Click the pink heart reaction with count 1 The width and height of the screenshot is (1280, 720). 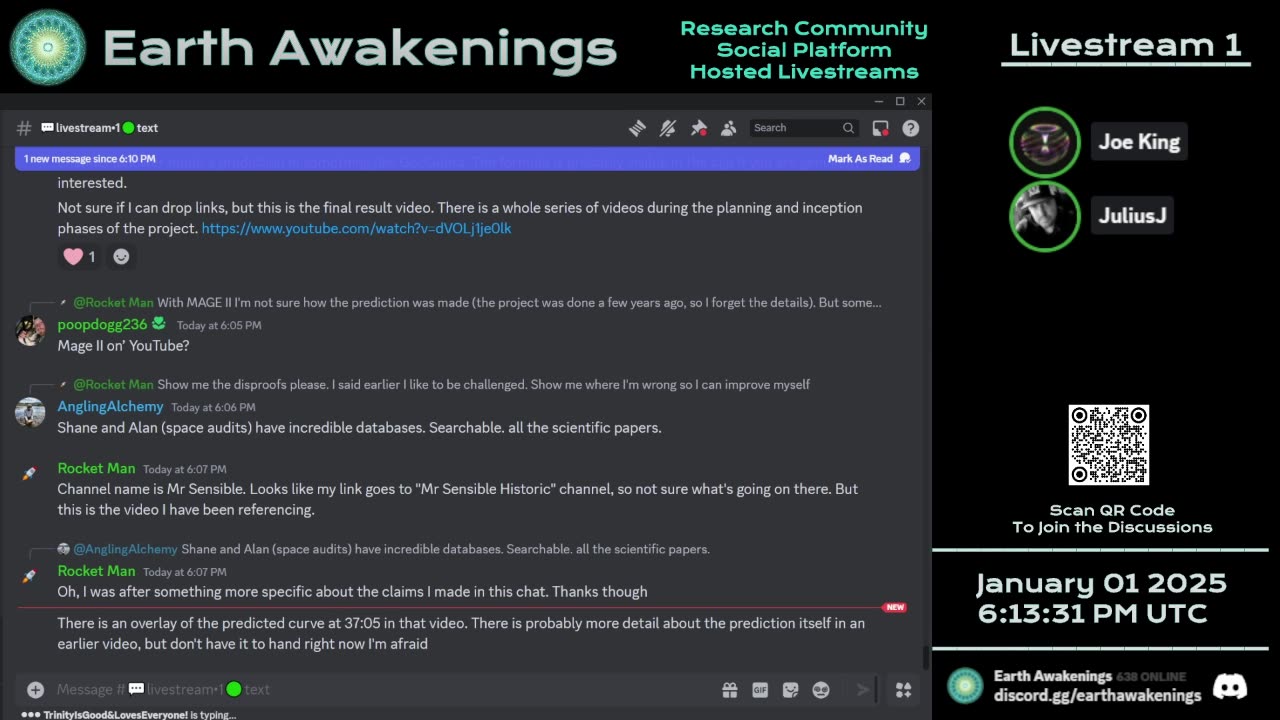pos(80,257)
